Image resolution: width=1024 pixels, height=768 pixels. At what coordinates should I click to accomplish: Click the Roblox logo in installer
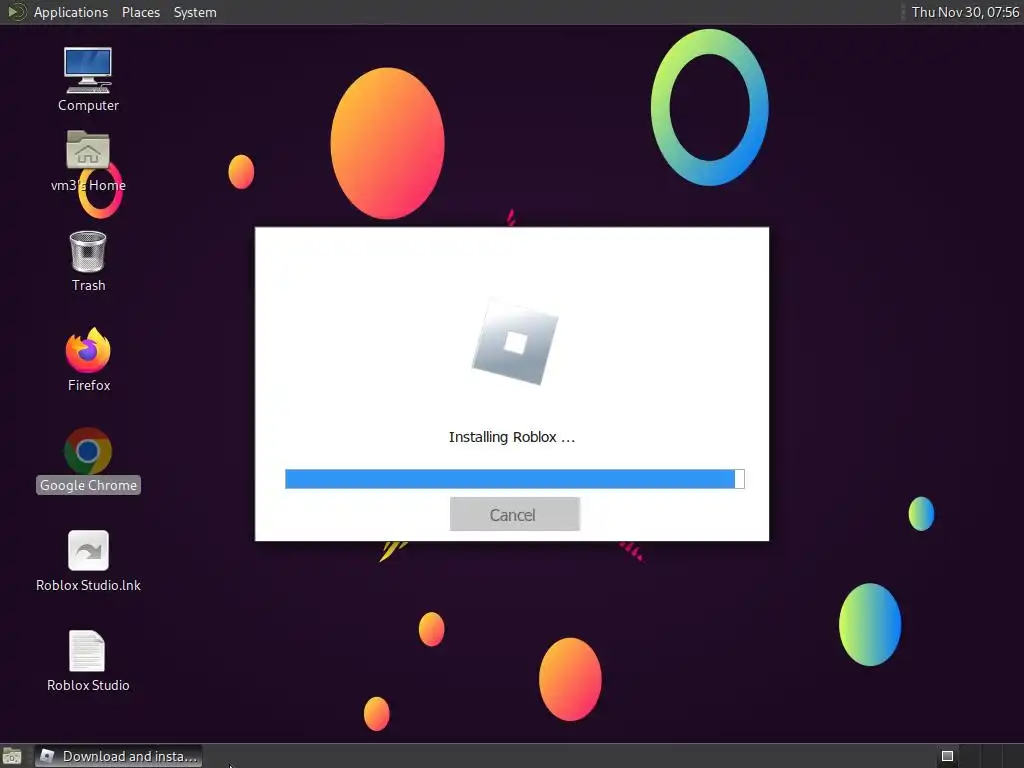click(515, 342)
